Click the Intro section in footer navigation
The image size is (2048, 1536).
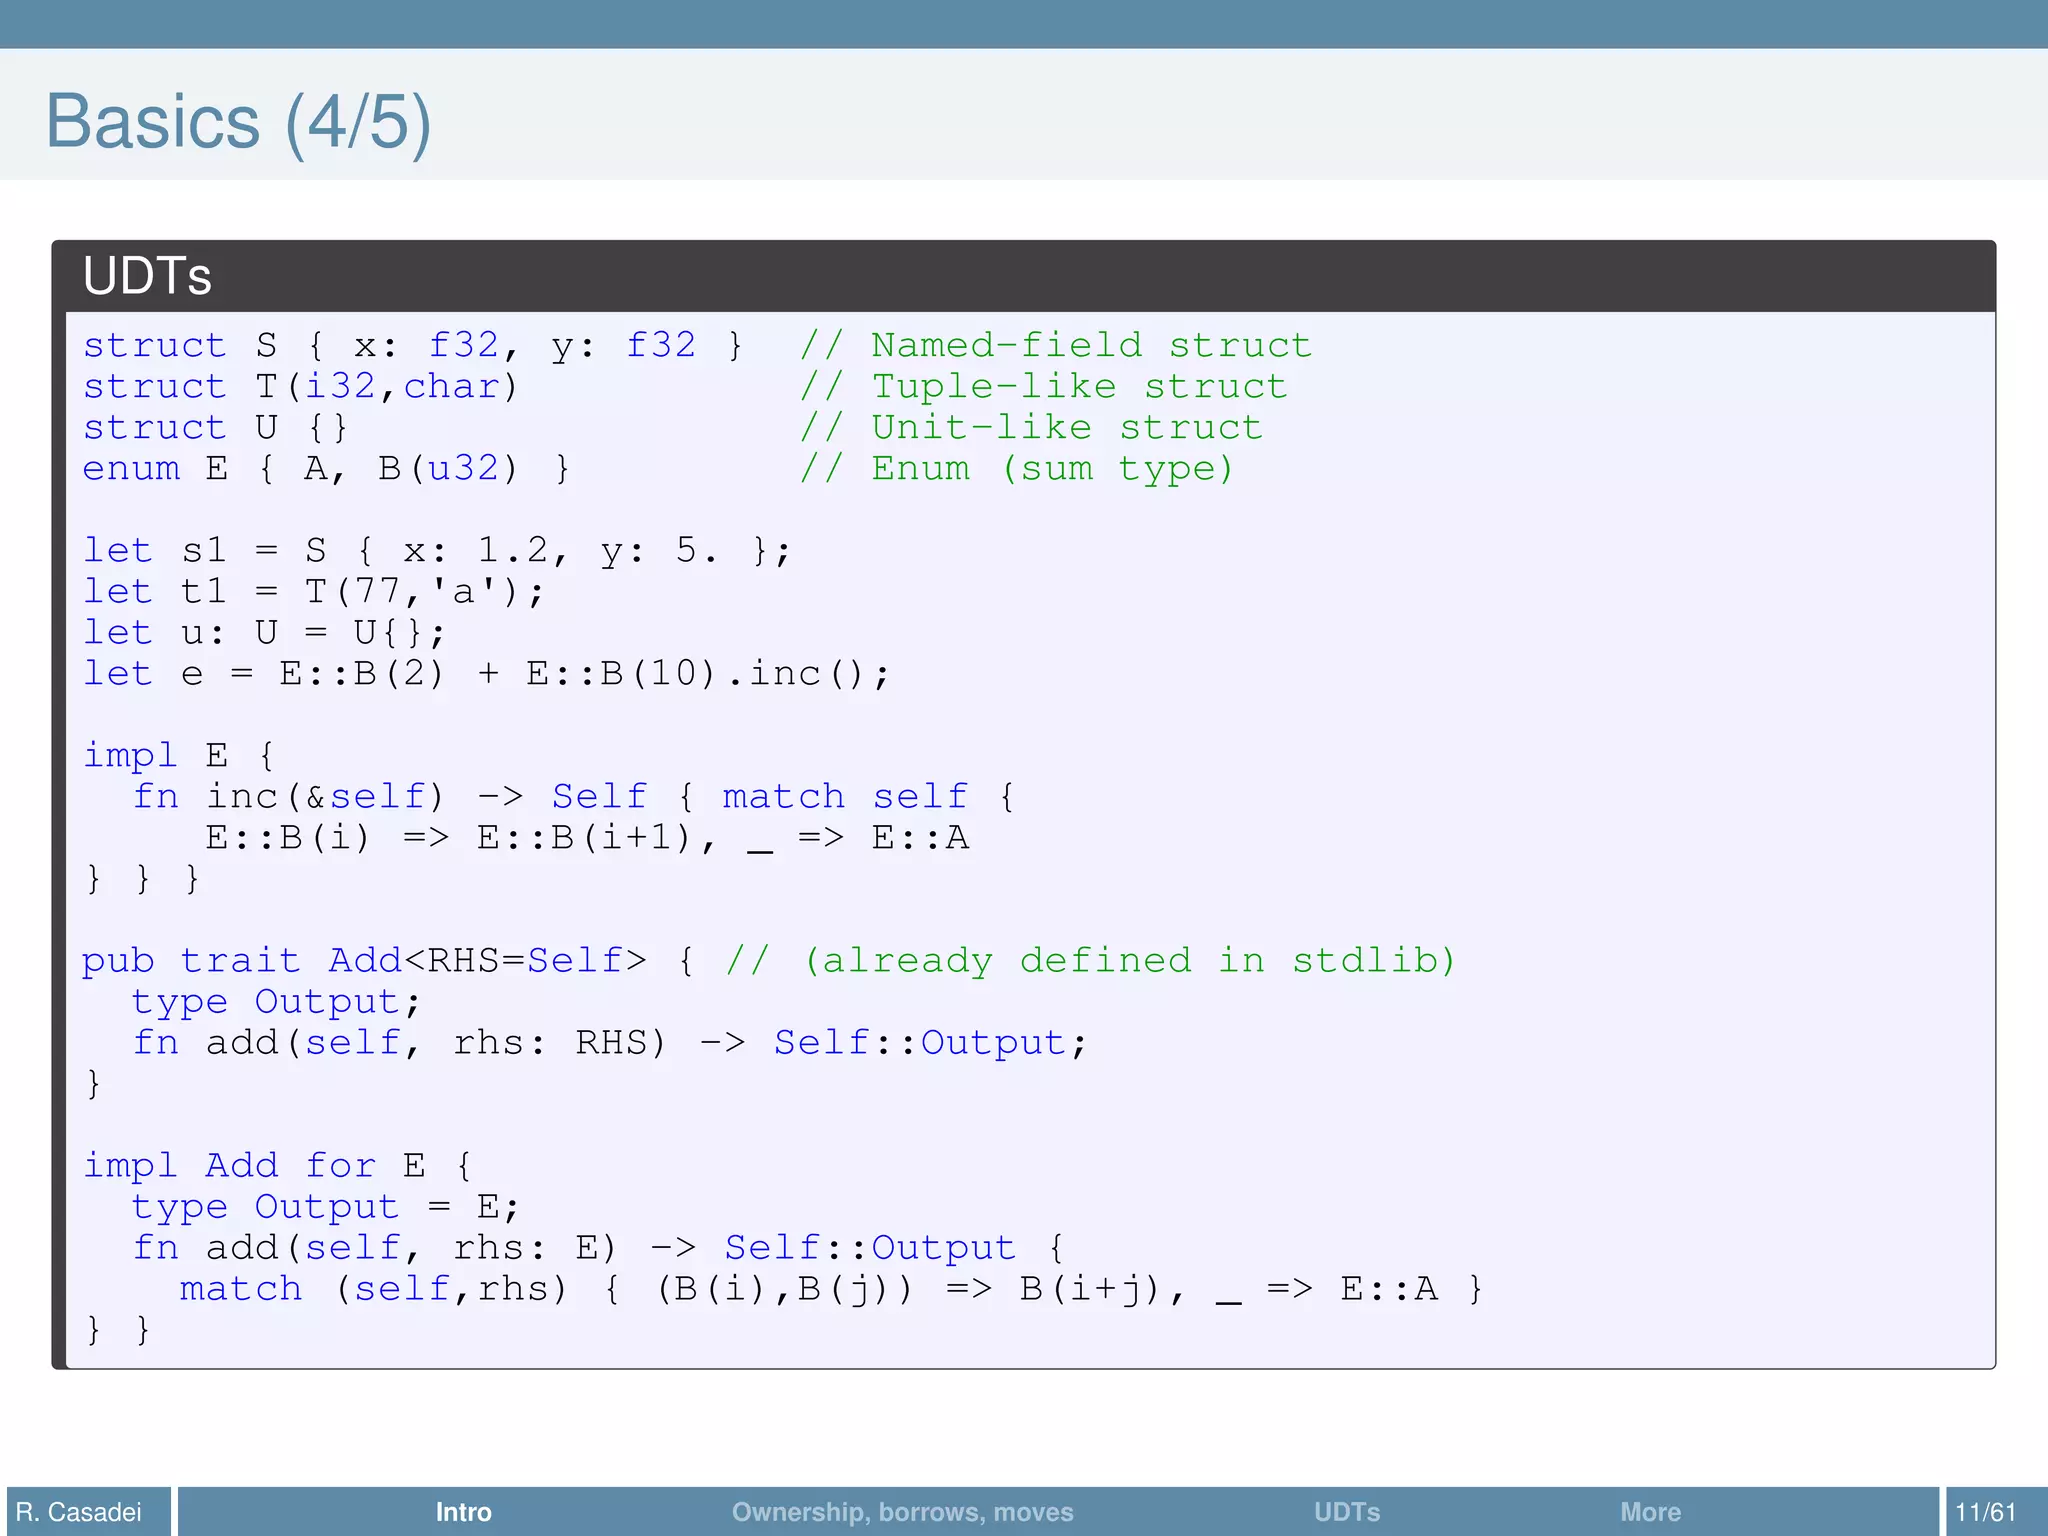click(x=463, y=1511)
